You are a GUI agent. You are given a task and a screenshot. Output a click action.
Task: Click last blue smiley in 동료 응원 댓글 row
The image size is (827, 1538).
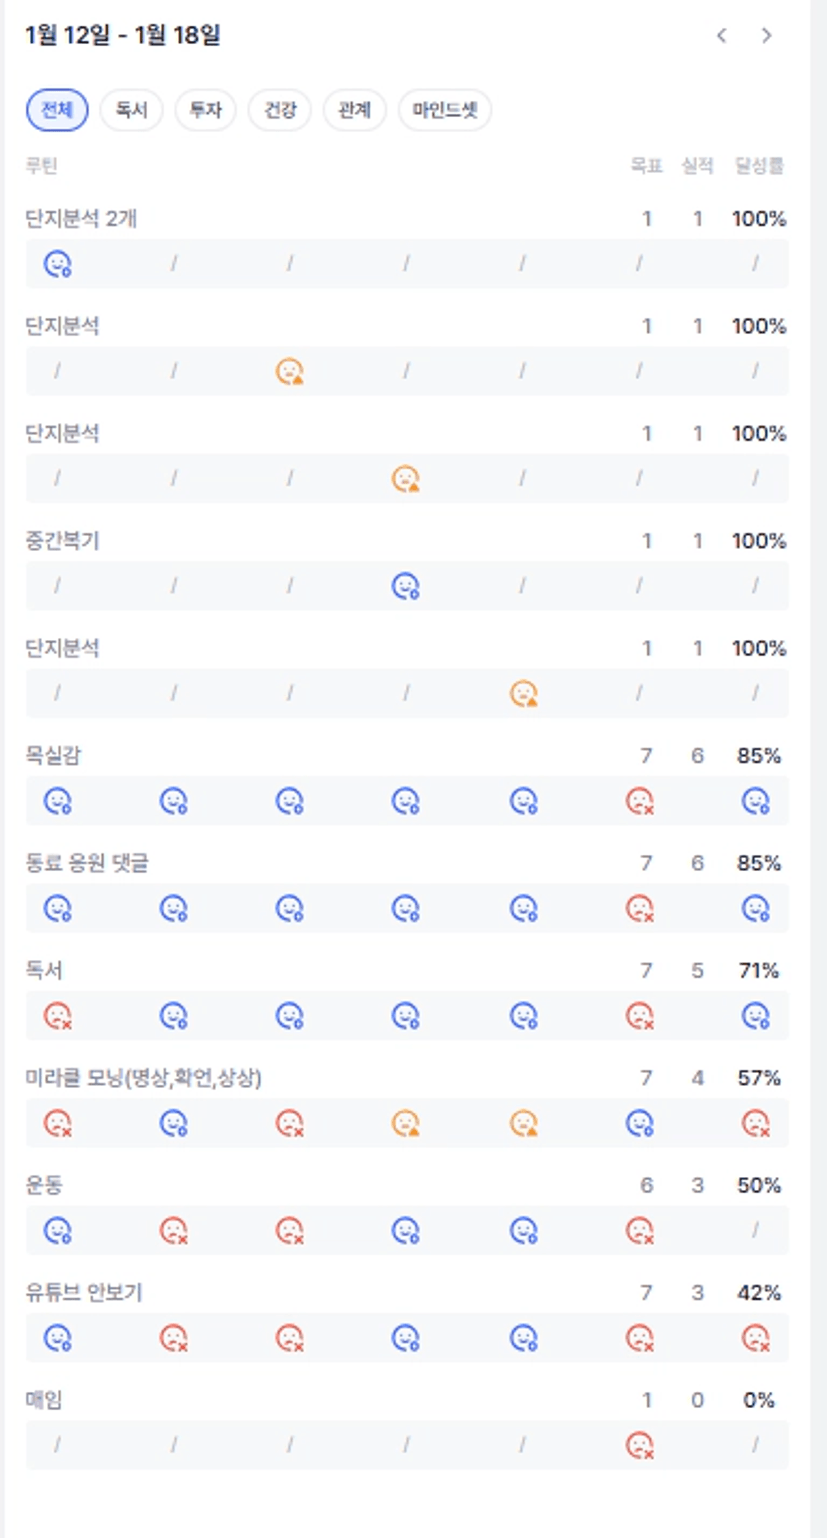pyautogui.click(x=756, y=908)
